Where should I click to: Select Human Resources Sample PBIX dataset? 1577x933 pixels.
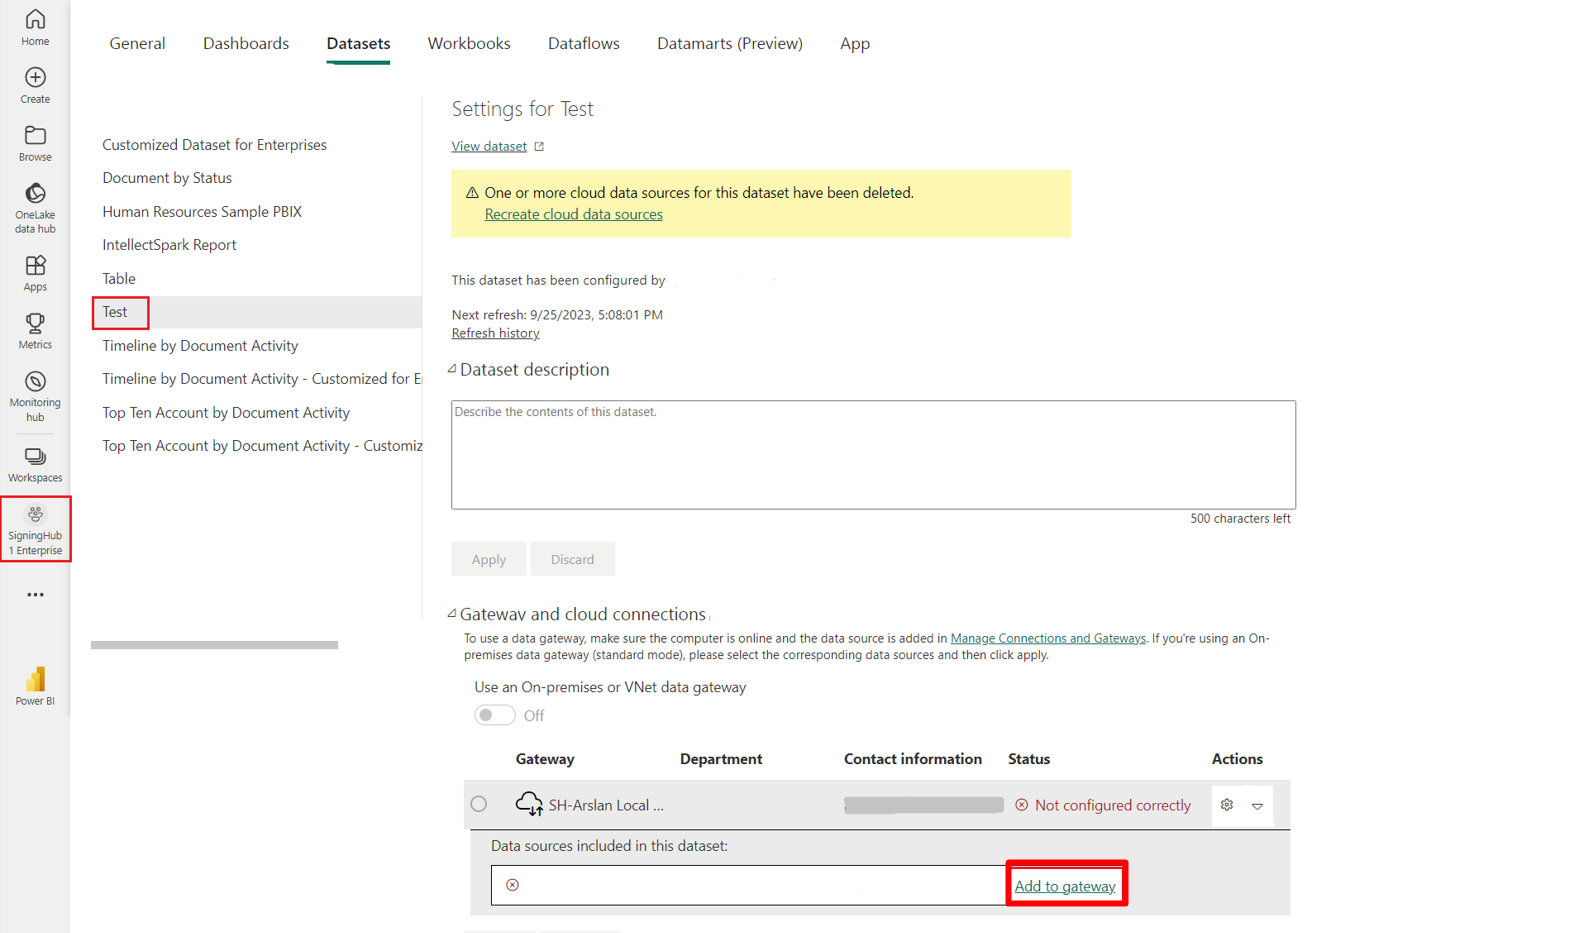[202, 212]
